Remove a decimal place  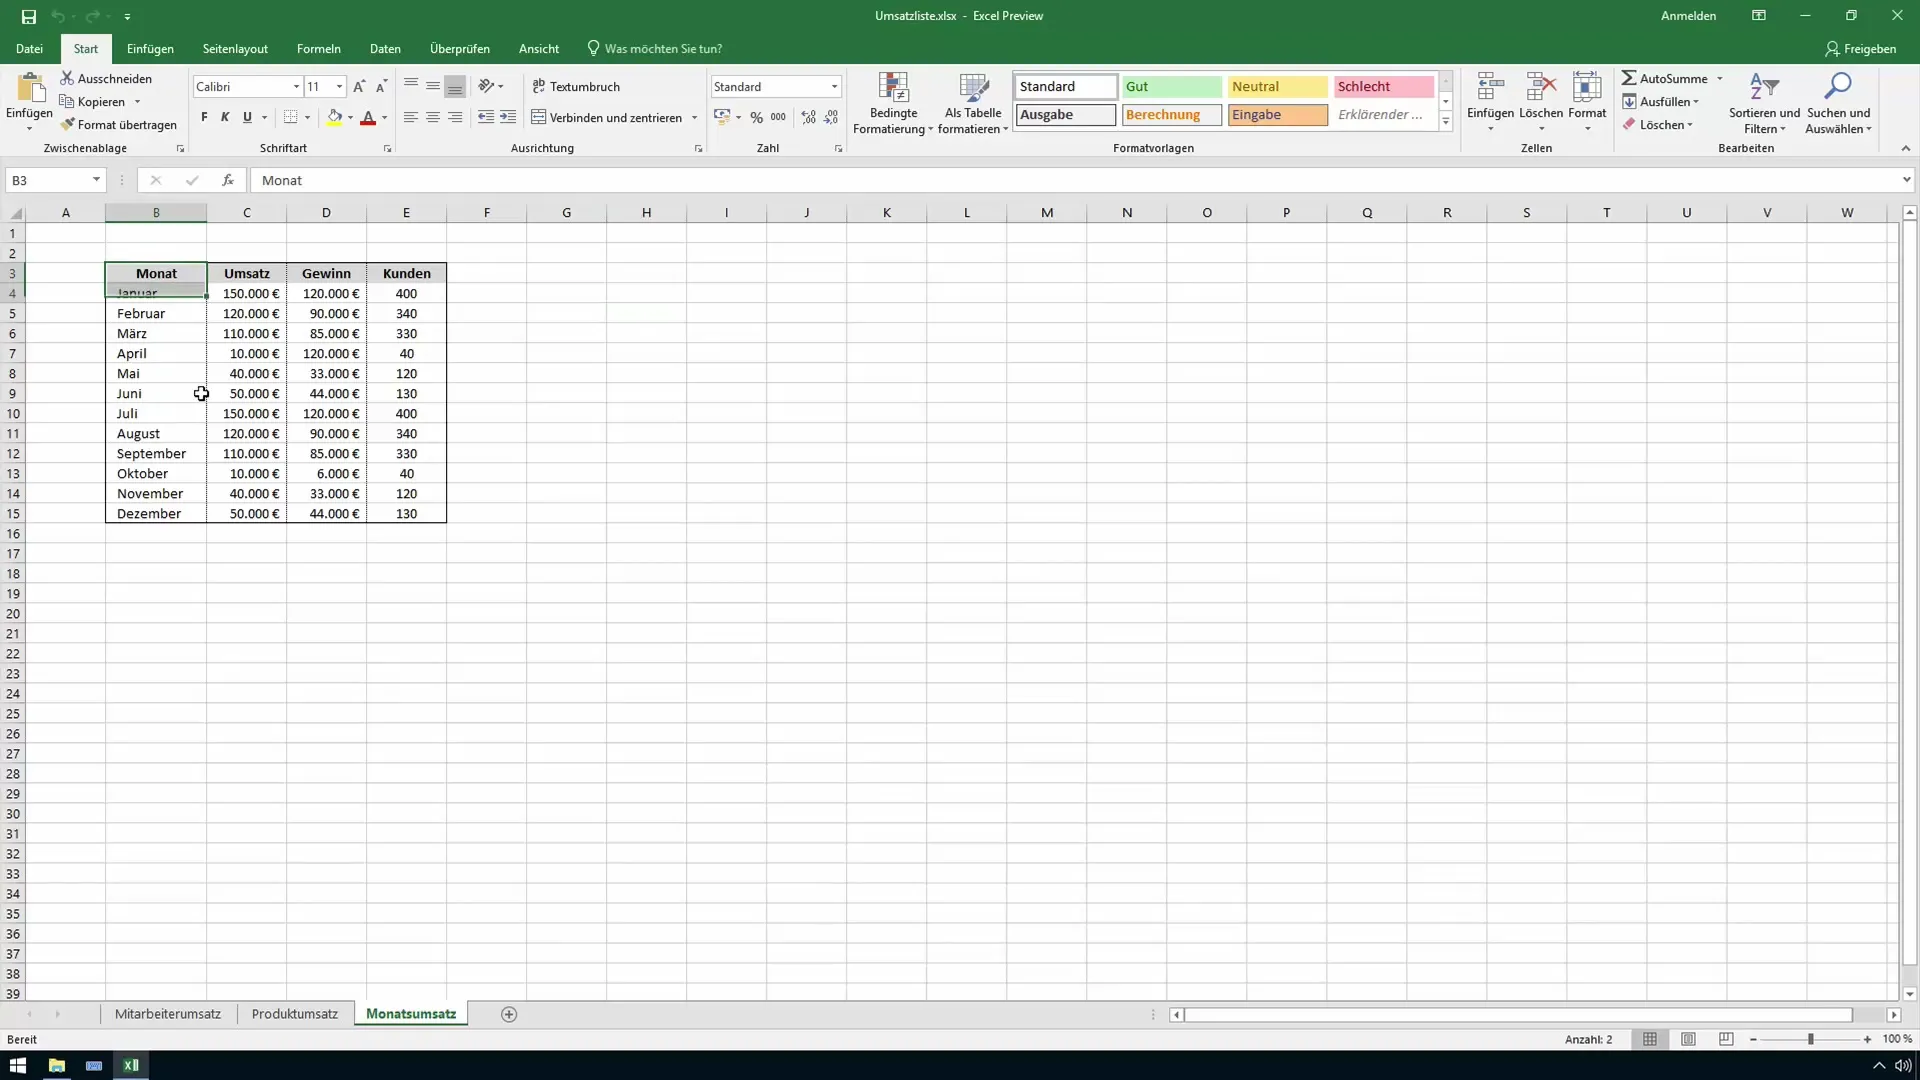(831, 117)
